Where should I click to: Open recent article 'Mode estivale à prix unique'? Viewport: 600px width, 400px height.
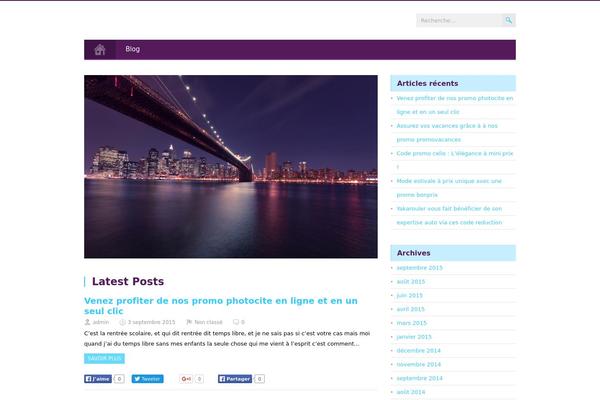click(x=449, y=188)
